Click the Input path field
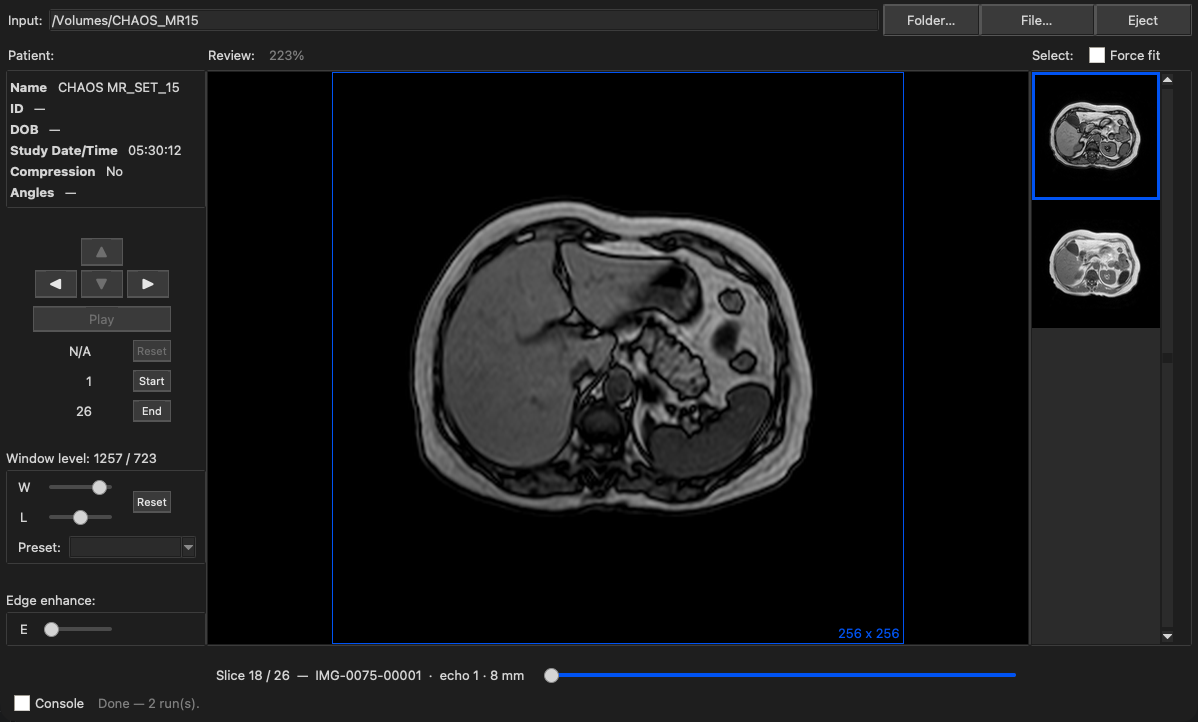The height and width of the screenshot is (722, 1198). (x=464, y=21)
